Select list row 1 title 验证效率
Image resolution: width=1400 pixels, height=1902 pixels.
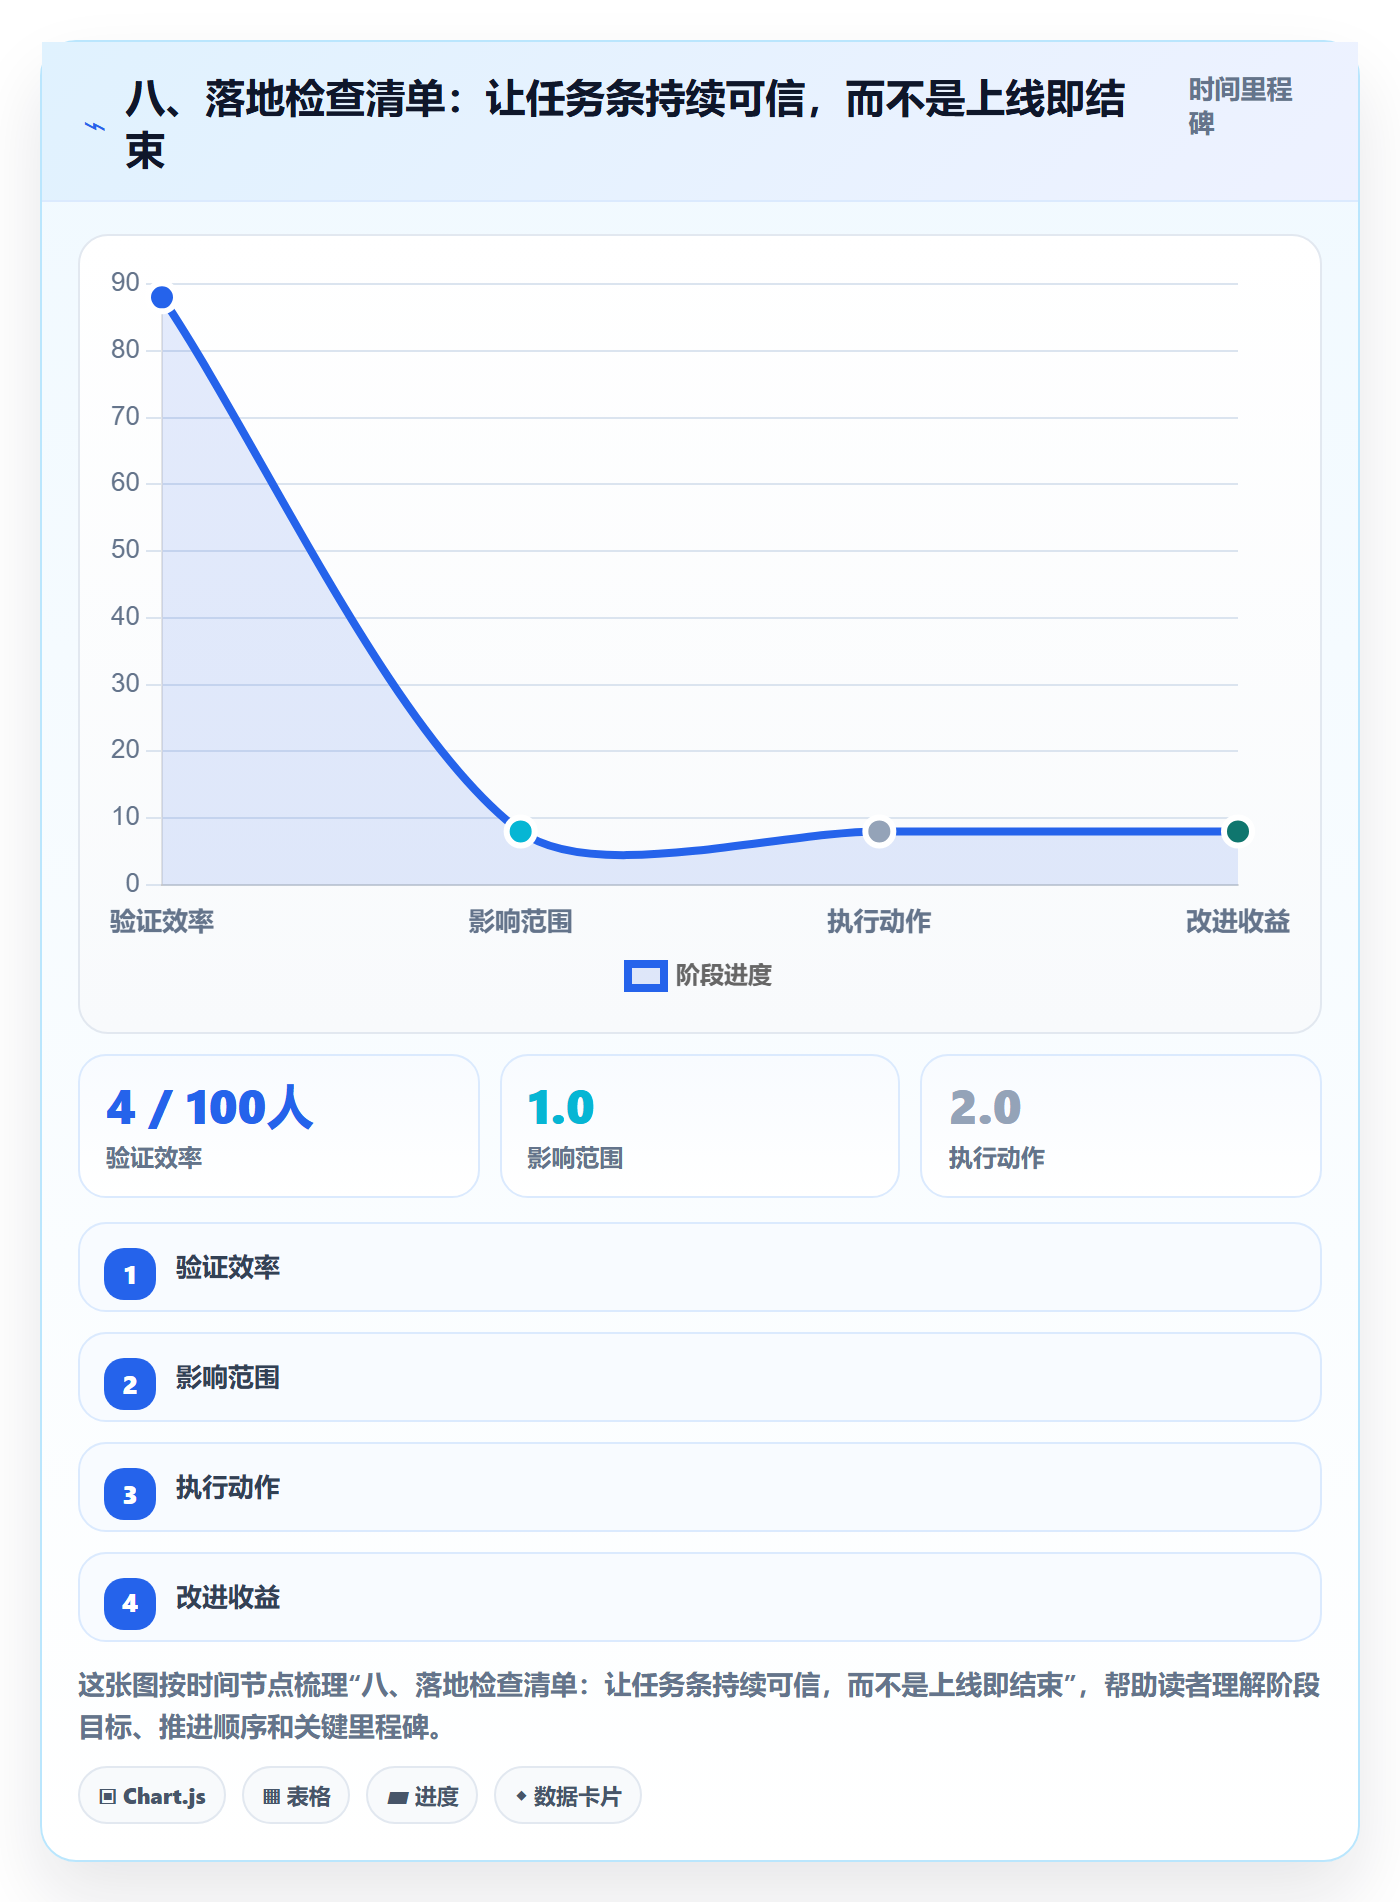tap(228, 1267)
